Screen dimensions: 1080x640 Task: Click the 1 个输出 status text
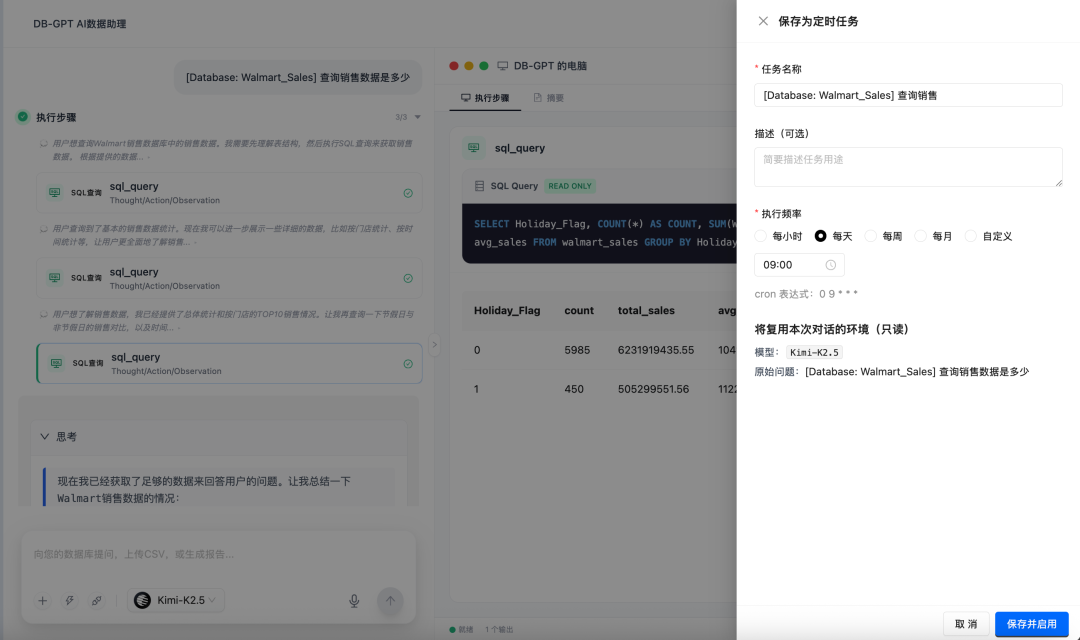coord(499,630)
